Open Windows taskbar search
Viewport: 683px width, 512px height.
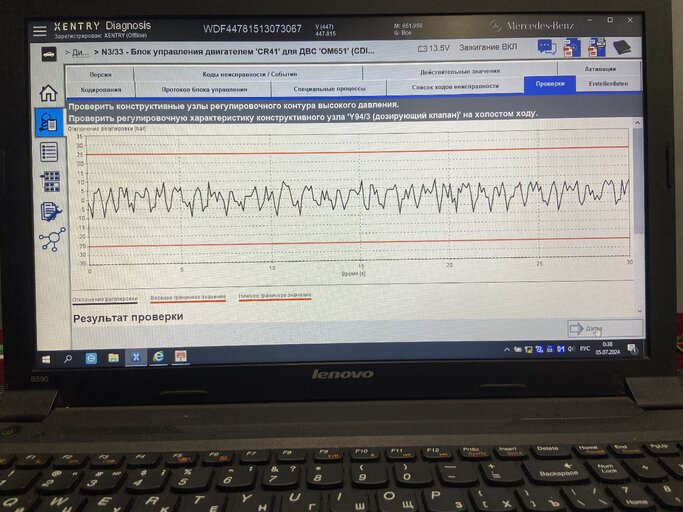(68, 359)
